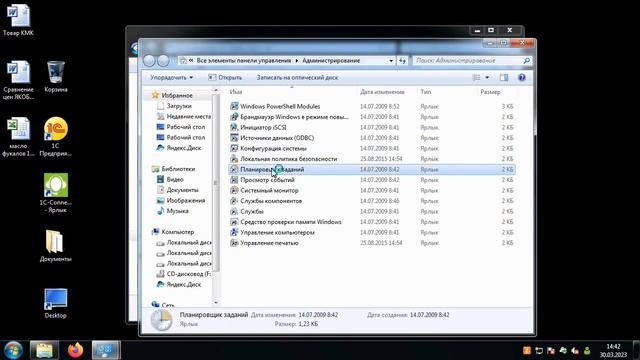Open 1C Предприятие desktop shortcut
Viewport: 640px width, 360px height.
56,137
